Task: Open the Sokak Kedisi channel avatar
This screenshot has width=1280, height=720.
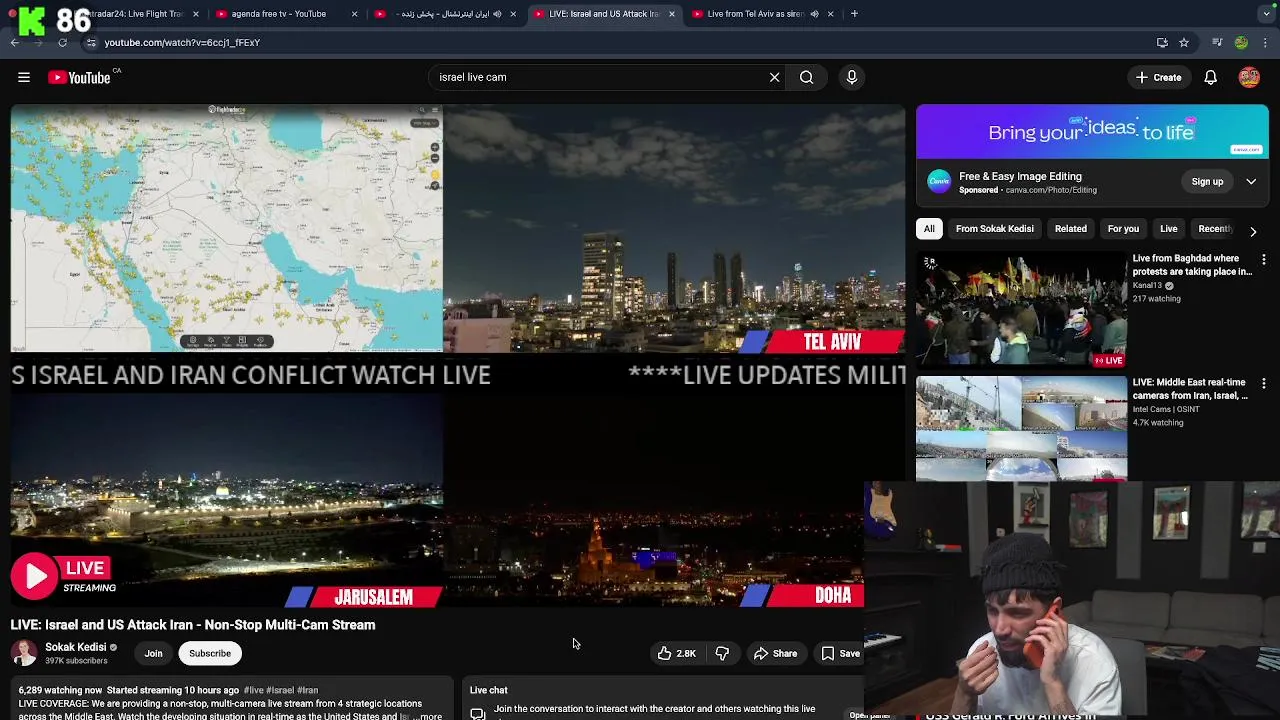Action: [x=24, y=653]
